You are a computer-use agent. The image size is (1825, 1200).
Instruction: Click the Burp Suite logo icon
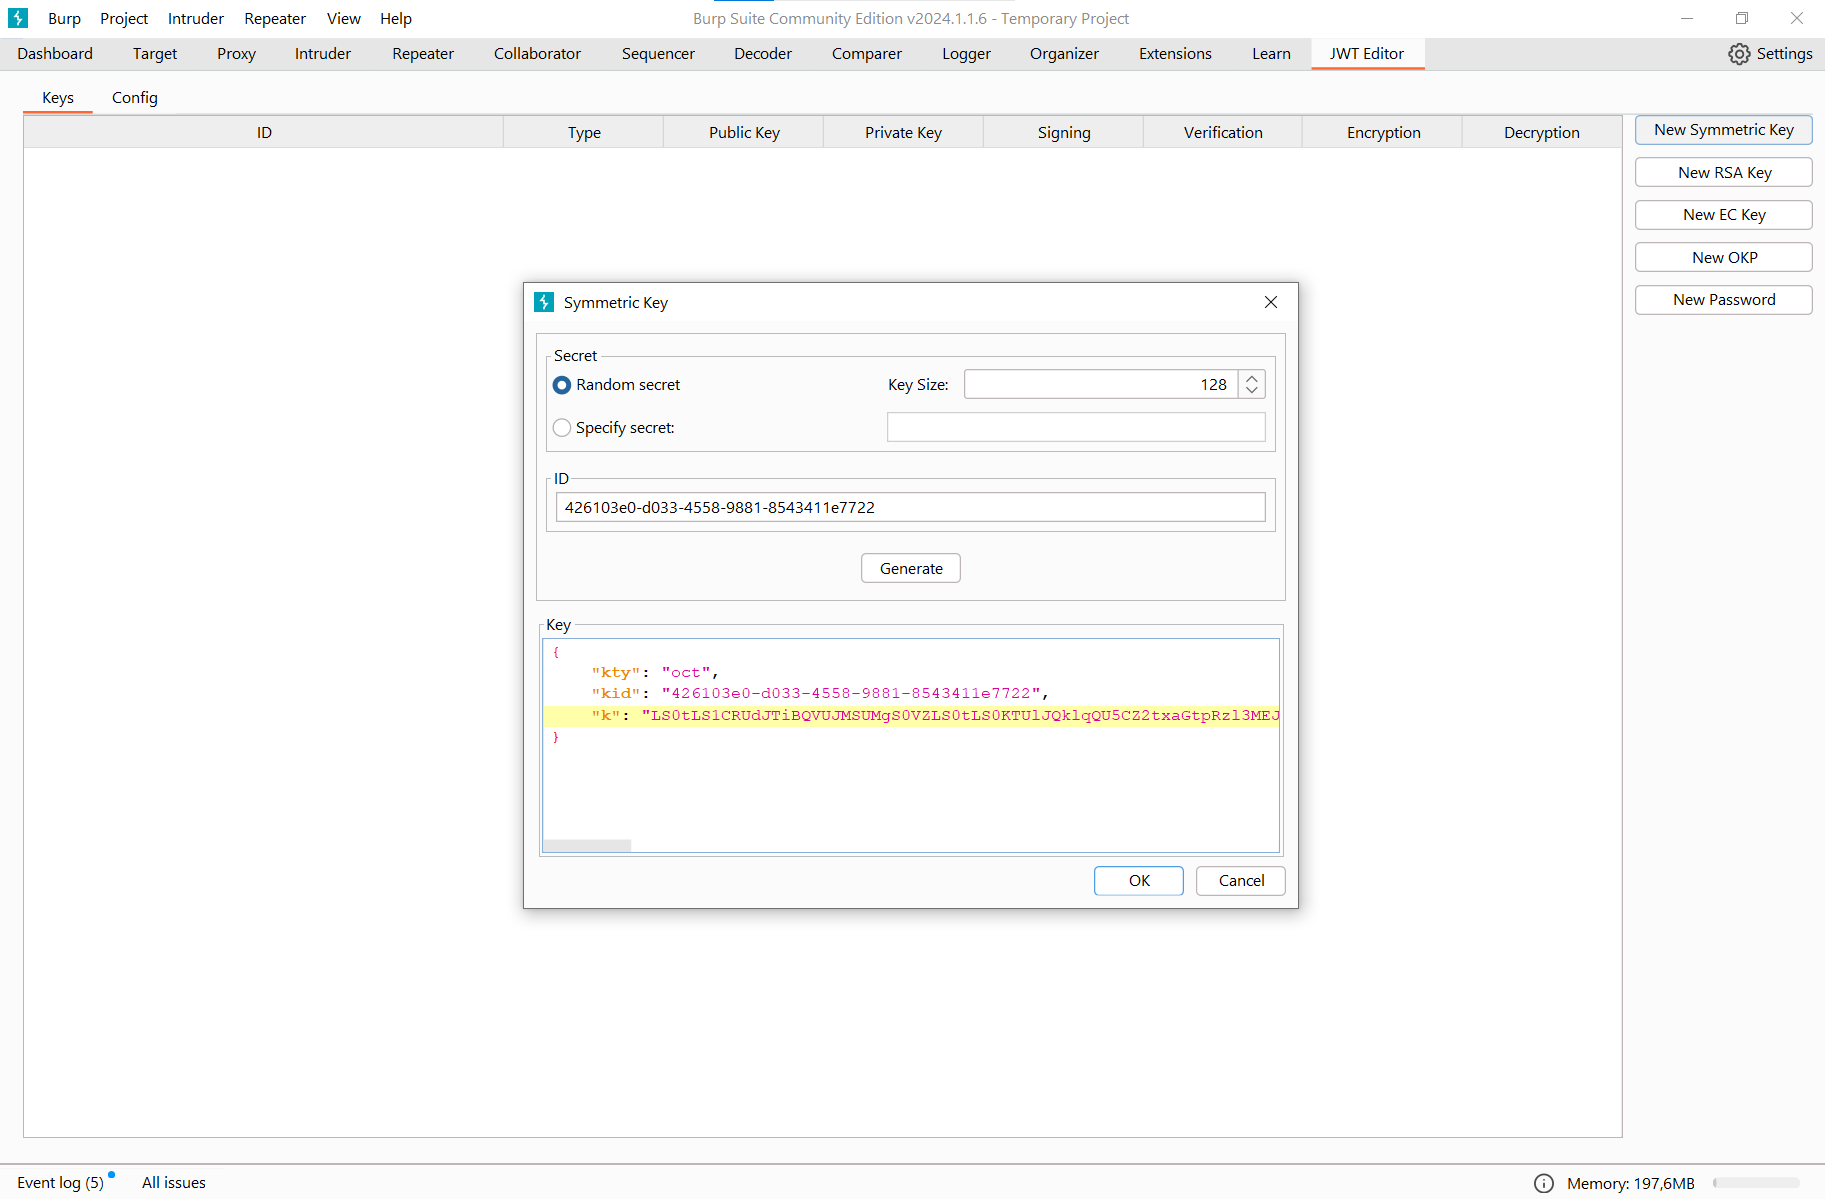tap(18, 18)
